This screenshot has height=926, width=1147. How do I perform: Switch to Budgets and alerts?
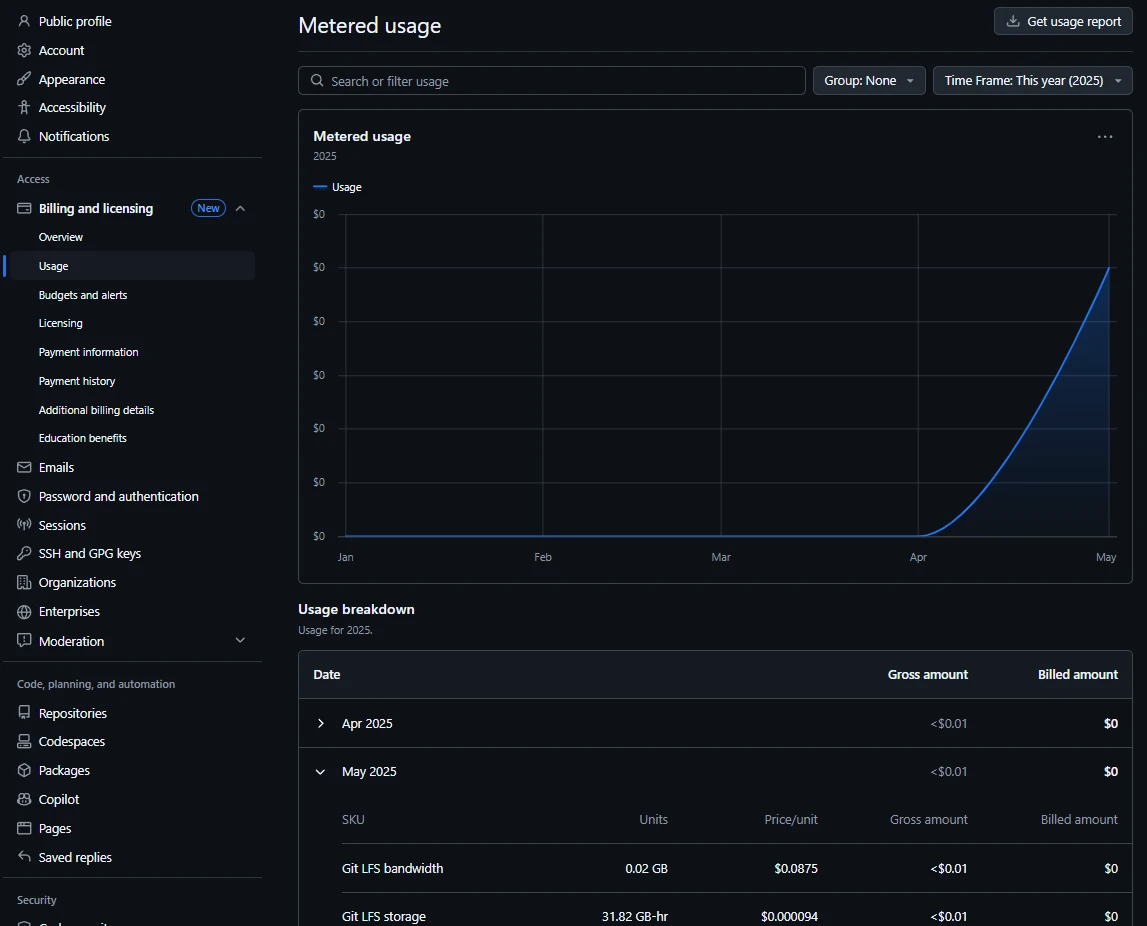click(x=83, y=294)
